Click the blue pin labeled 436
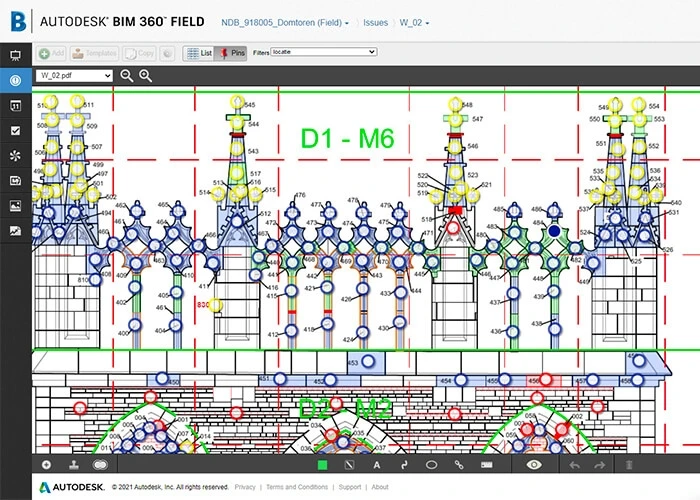The width and height of the screenshot is (700, 500). [512, 332]
